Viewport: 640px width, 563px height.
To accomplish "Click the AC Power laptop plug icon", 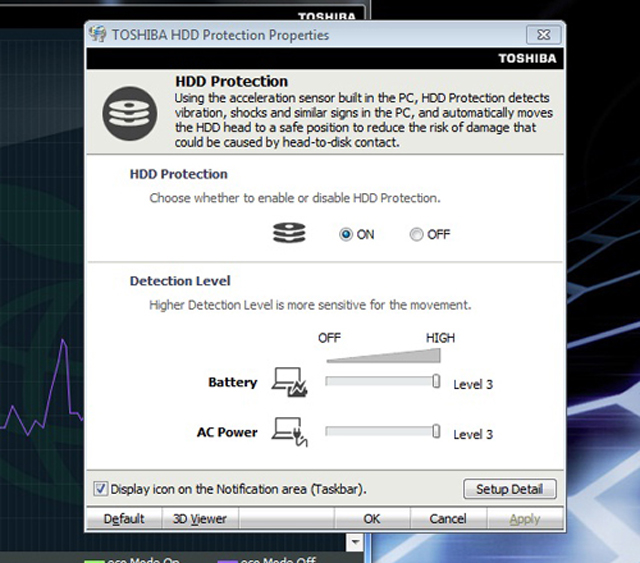I will 289,432.
